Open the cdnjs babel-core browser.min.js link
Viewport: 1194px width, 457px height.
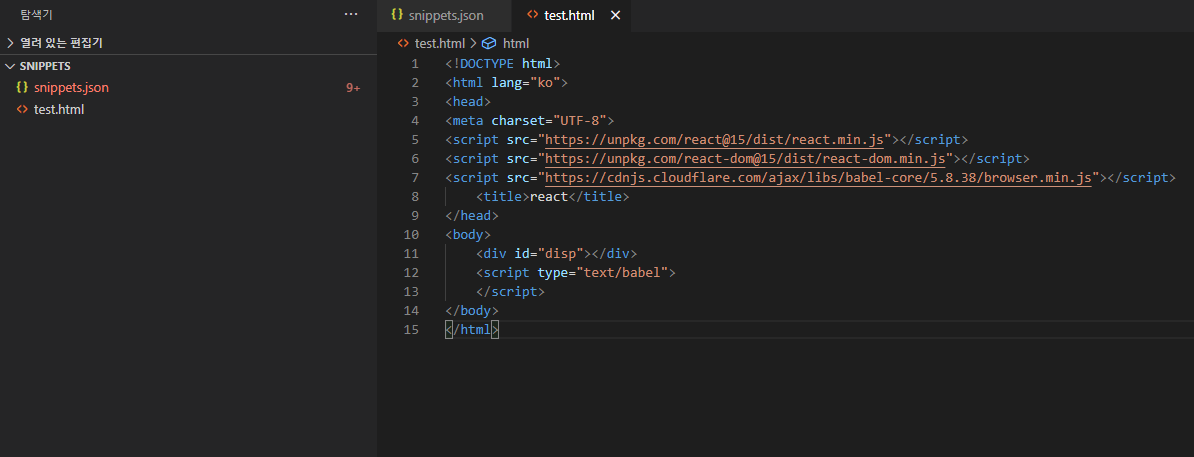click(819, 177)
